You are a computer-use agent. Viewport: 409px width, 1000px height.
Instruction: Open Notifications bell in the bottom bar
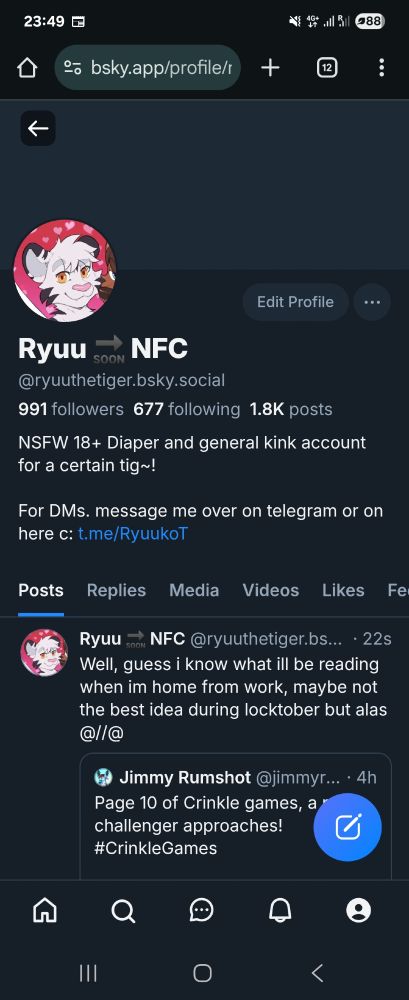point(279,910)
